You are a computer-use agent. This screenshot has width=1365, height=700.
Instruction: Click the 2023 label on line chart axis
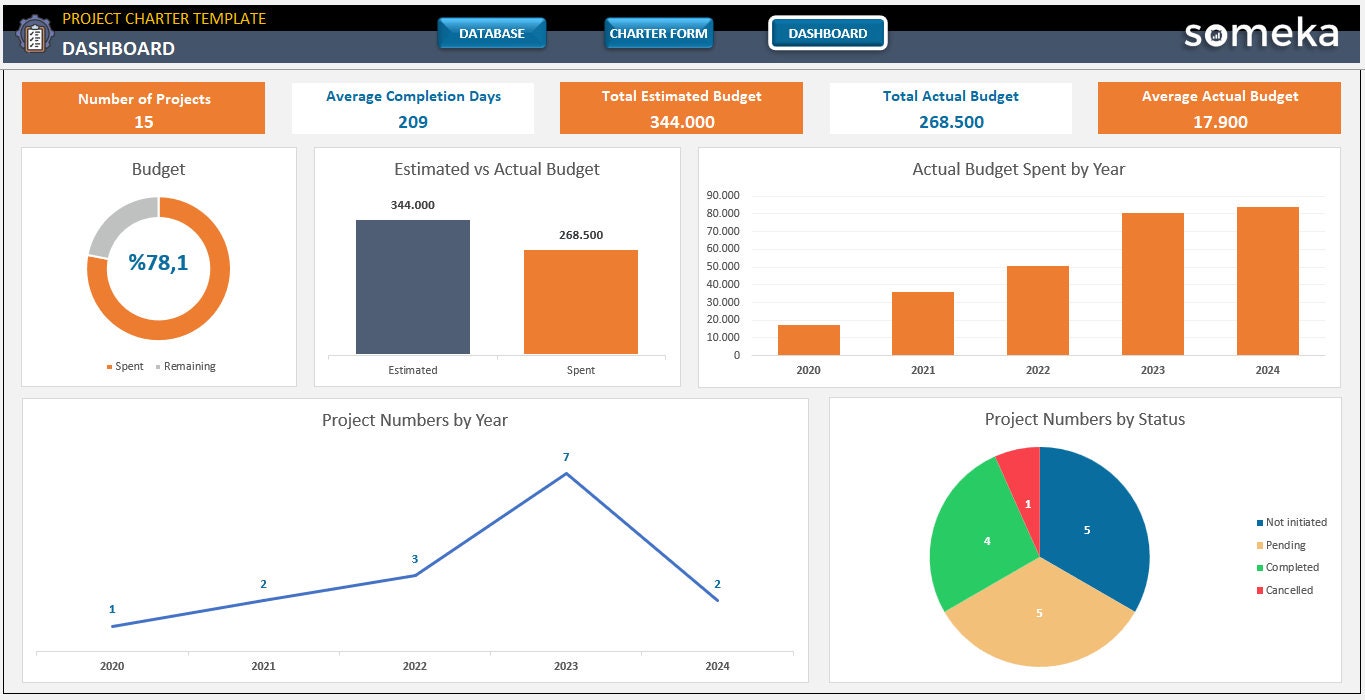(x=566, y=666)
